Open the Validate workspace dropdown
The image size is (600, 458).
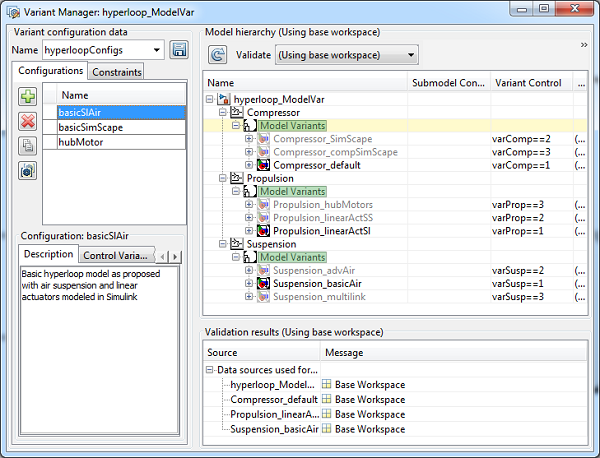(x=411, y=54)
